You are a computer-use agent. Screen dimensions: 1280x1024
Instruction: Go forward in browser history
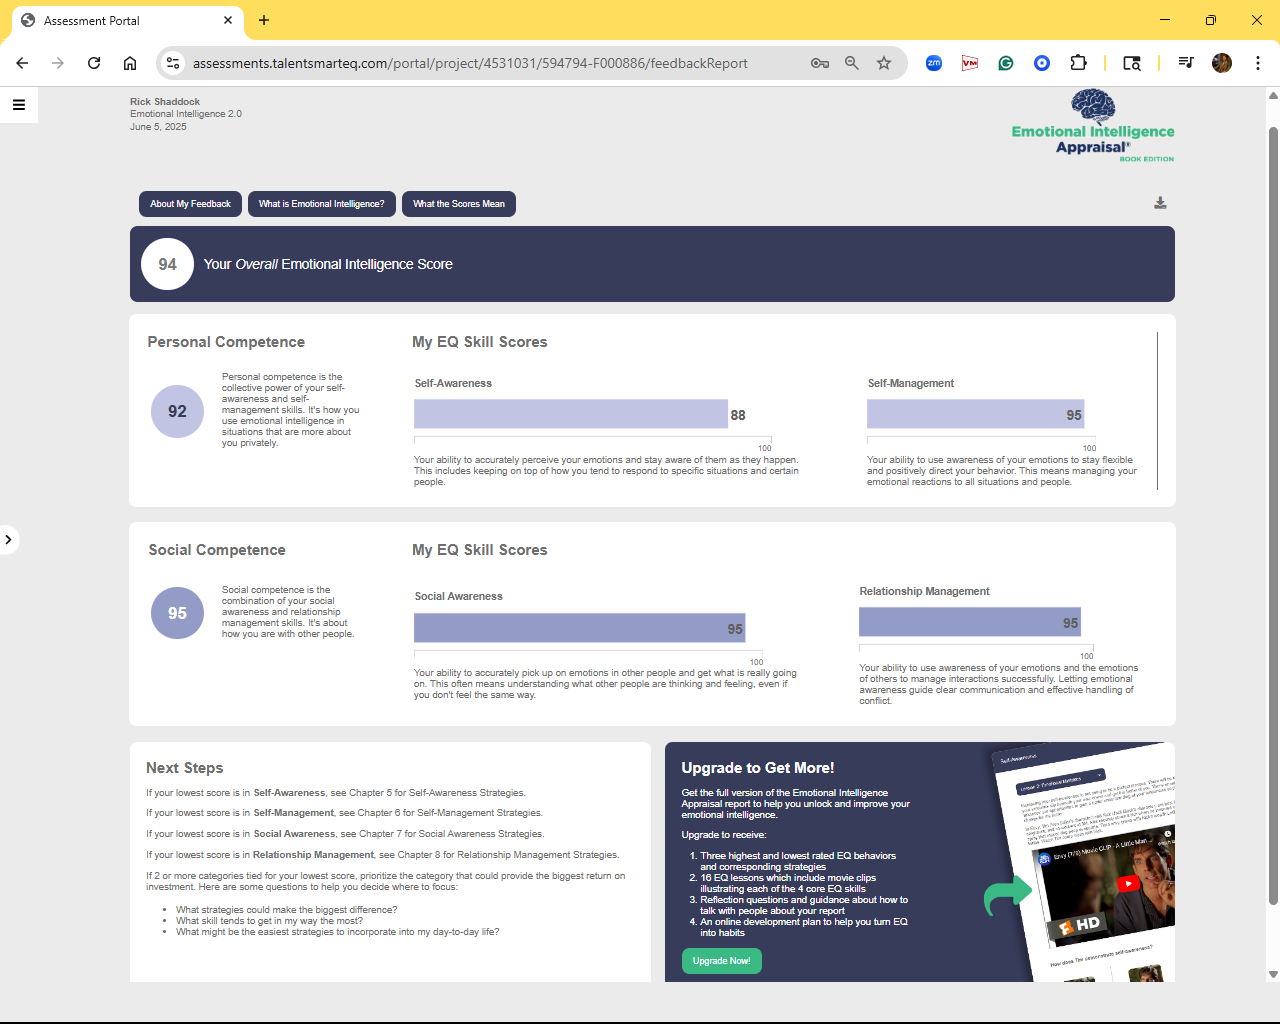point(58,63)
